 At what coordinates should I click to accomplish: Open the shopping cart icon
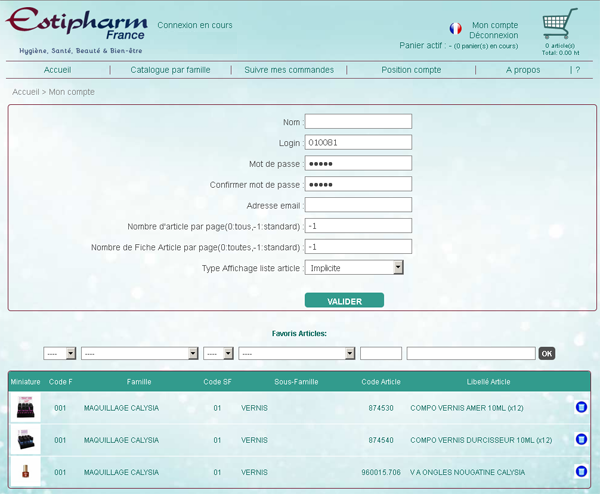coord(560,24)
